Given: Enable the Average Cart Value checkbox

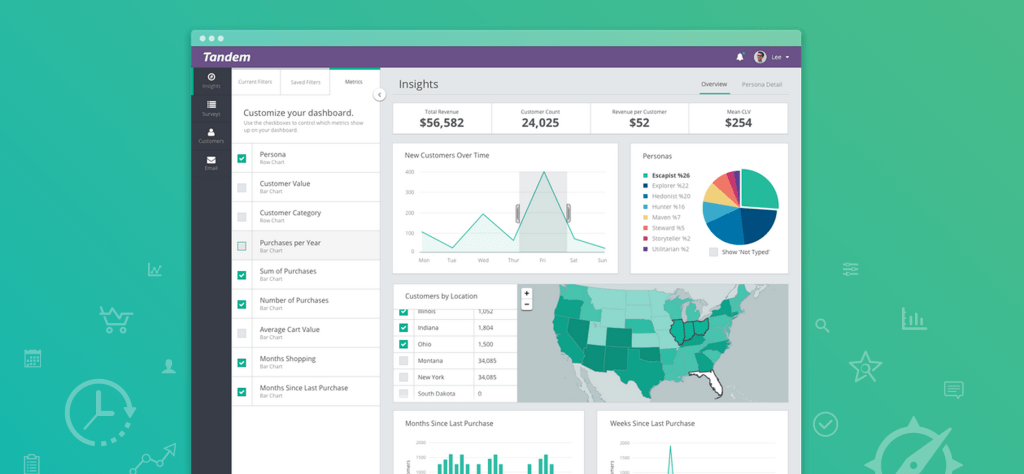Looking at the screenshot, I should click(x=242, y=333).
